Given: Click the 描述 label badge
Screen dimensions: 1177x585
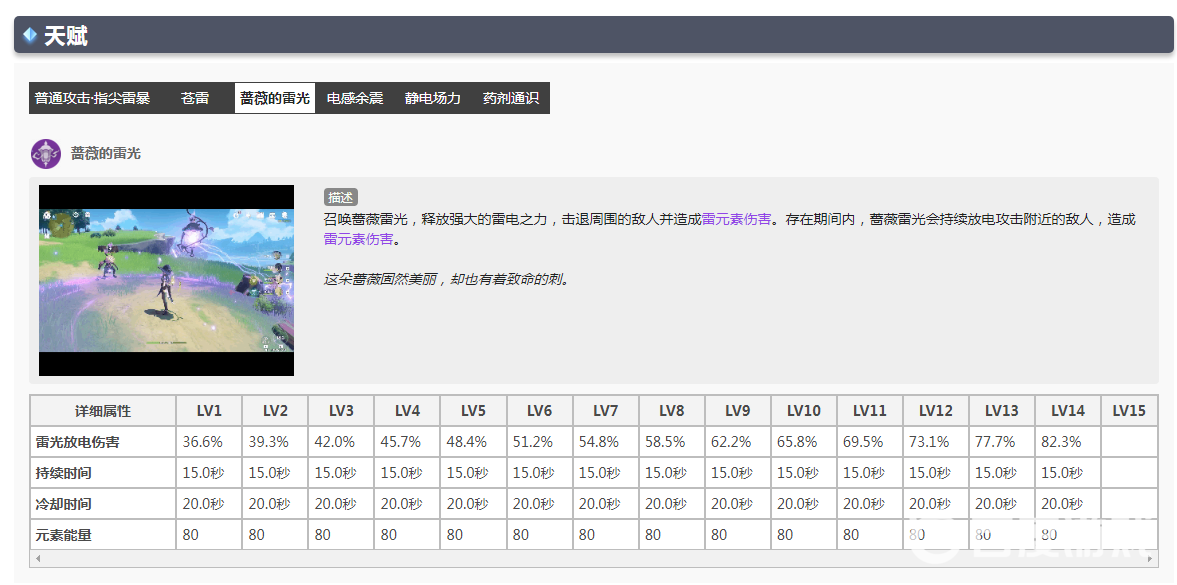Looking at the screenshot, I should tap(341, 198).
